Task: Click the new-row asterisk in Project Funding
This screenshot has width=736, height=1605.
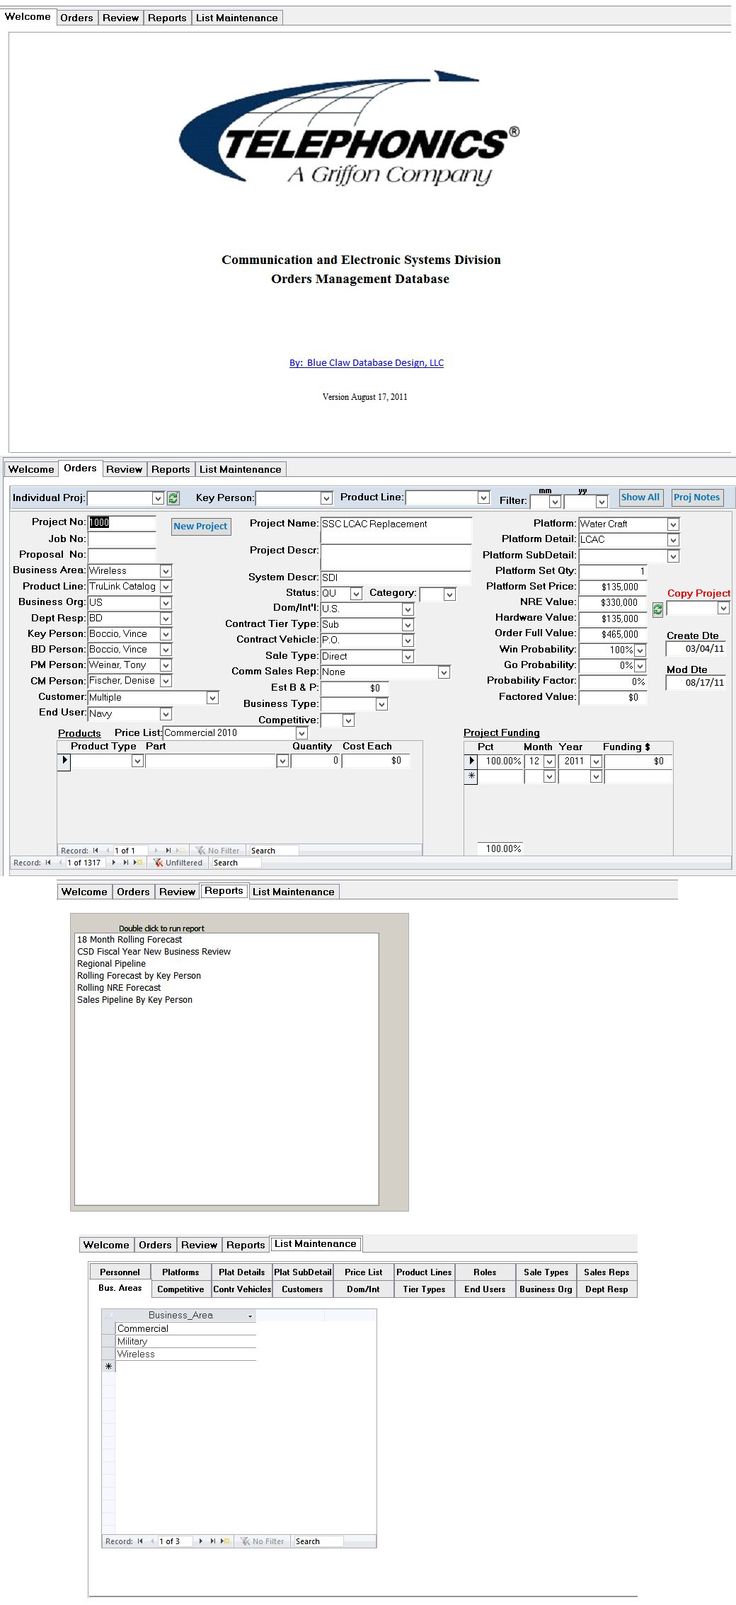Action: coord(471,776)
